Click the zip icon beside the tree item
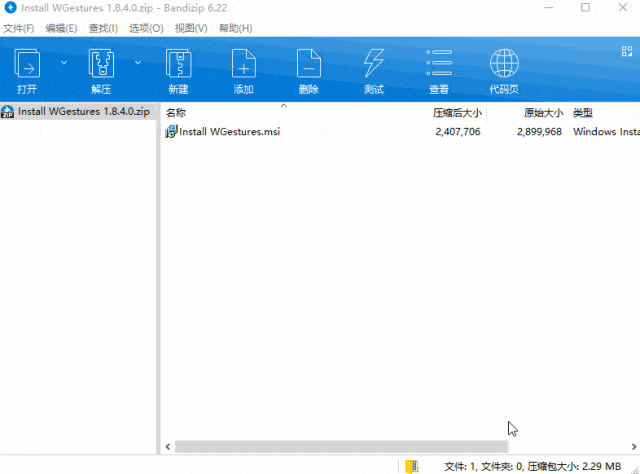 coord(7,111)
